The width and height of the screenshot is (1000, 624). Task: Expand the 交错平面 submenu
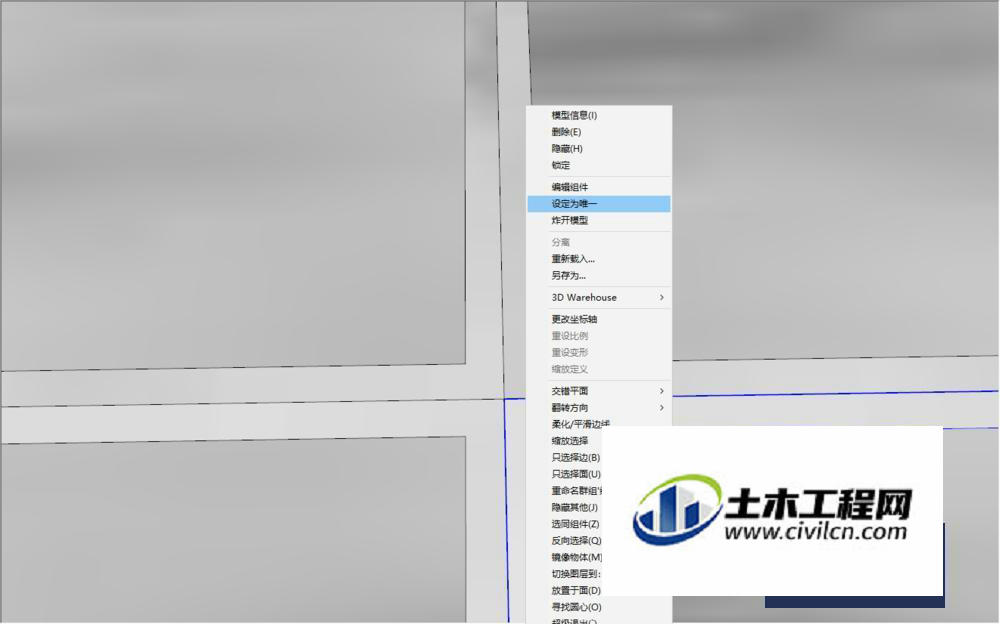[599, 391]
